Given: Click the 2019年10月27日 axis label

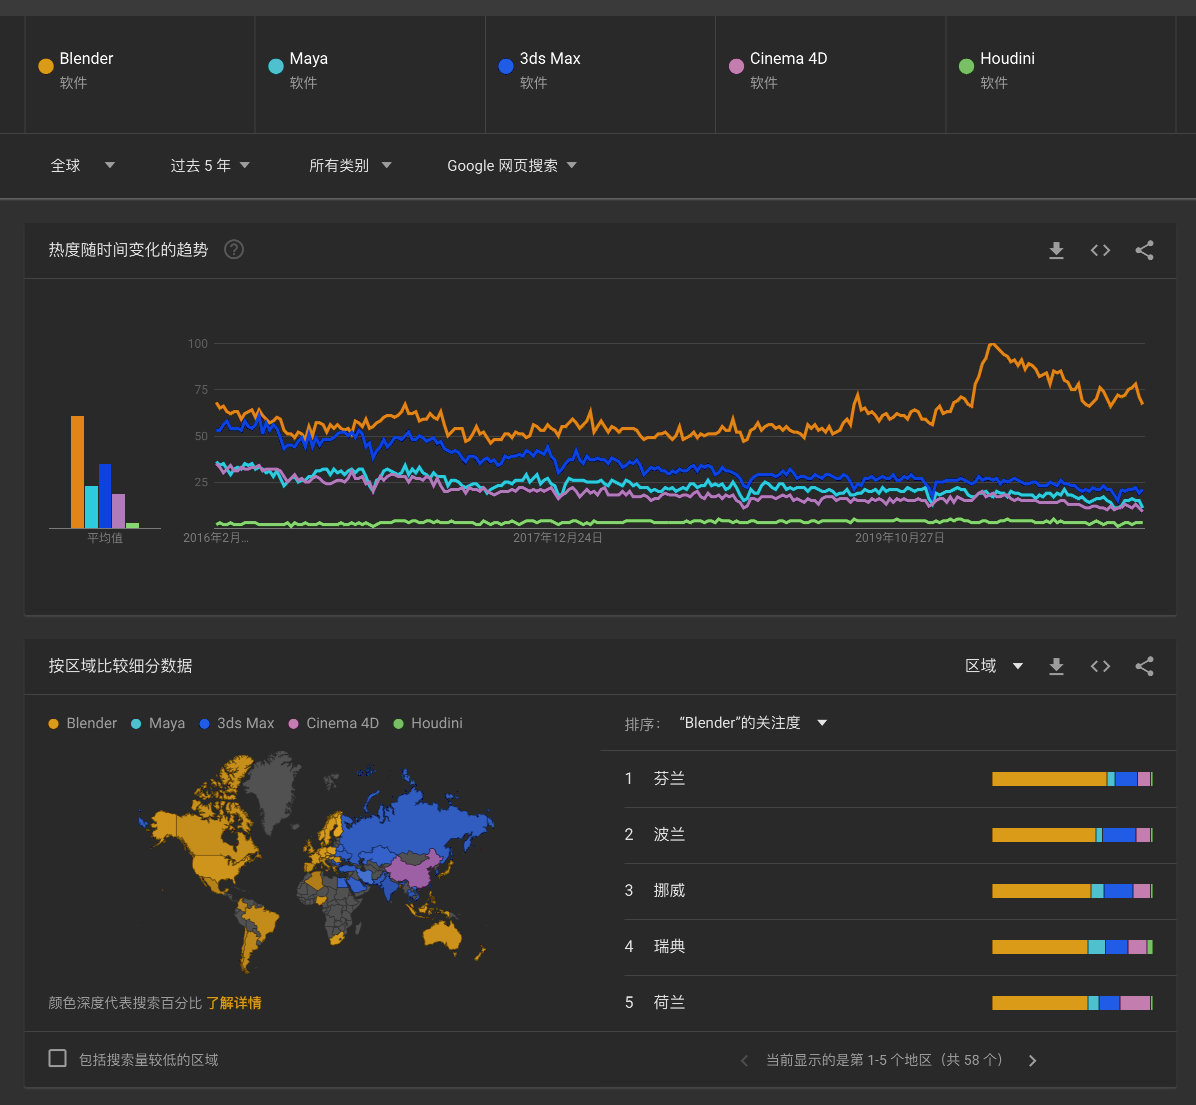Looking at the screenshot, I should (x=899, y=538).
